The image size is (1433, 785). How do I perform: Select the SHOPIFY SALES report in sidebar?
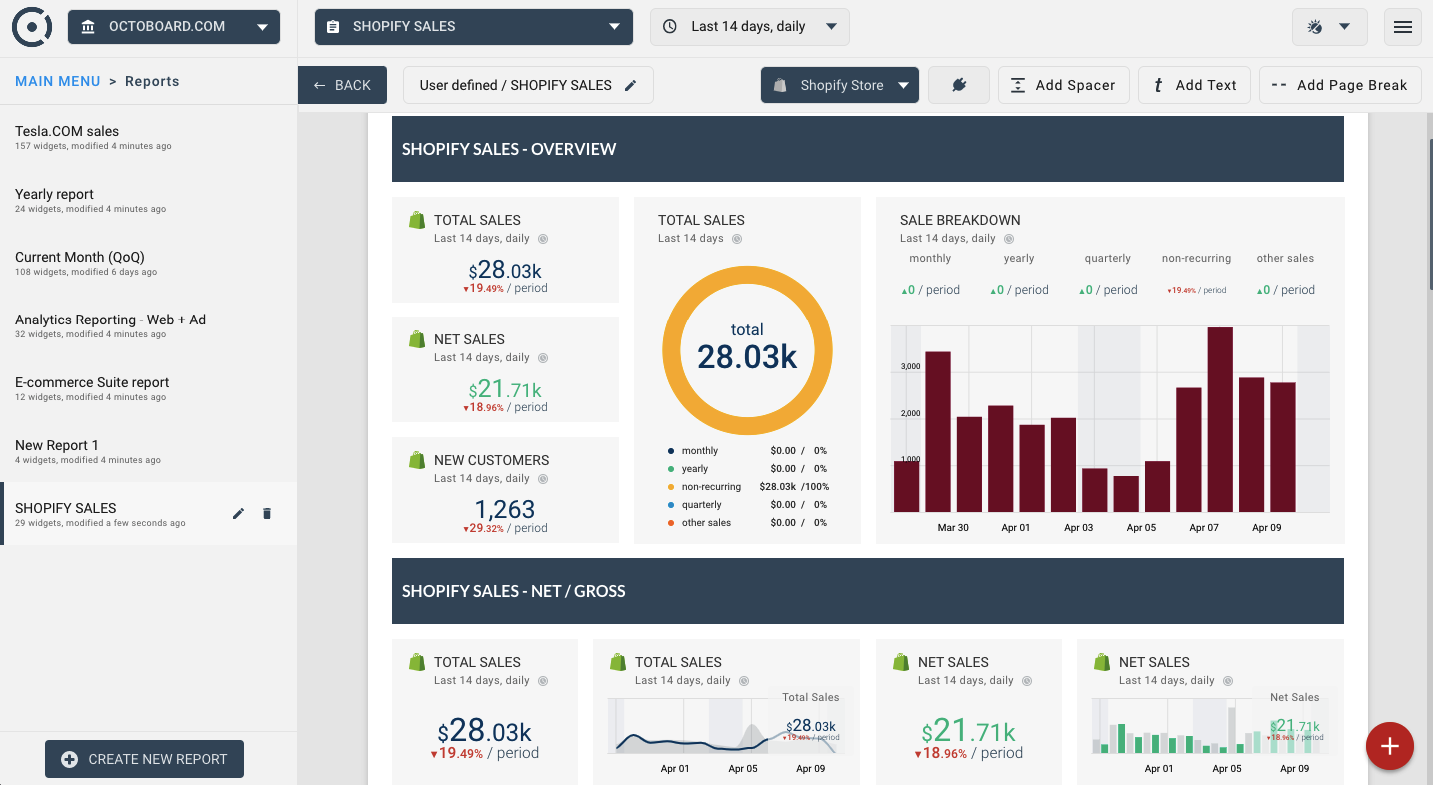coord(148,514)
